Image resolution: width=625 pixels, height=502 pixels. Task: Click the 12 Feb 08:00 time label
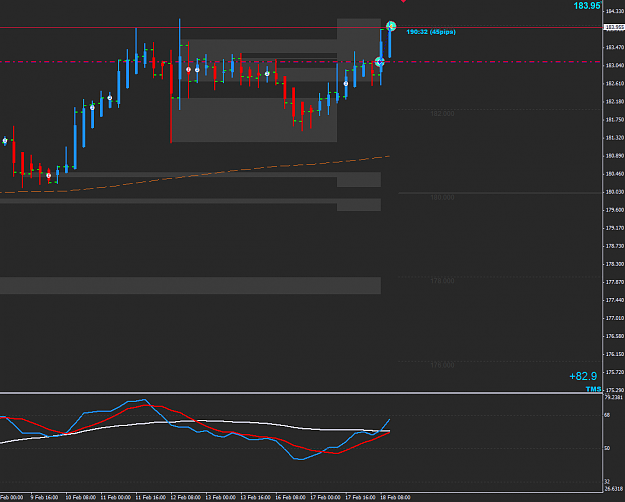(186, 498)
